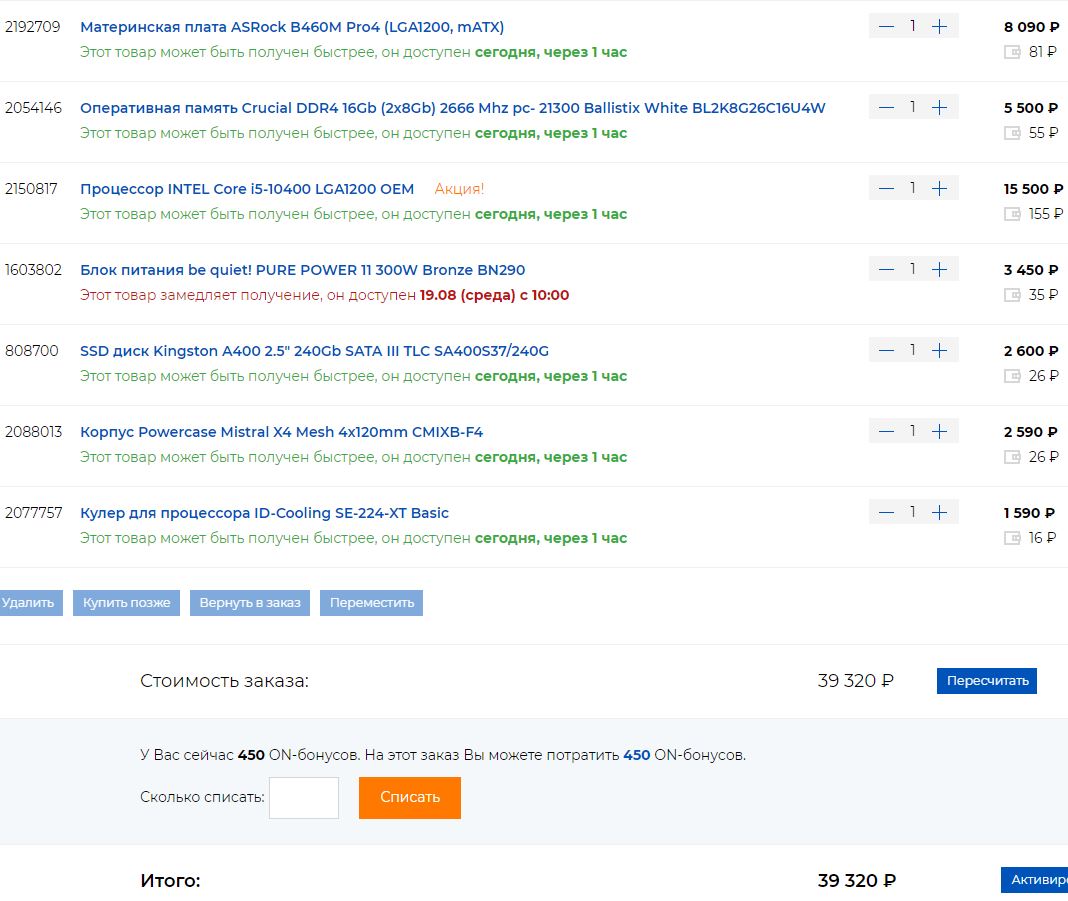This screenshot has height=901, width=1068.
Task: Click quantity value of ASRock motherboard row
Action: click(x=913, y=27)
